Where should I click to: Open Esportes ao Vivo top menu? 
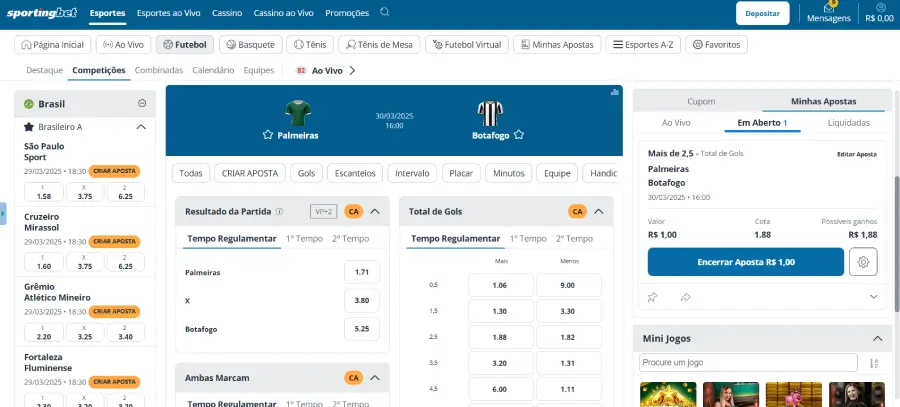(168, 13)
